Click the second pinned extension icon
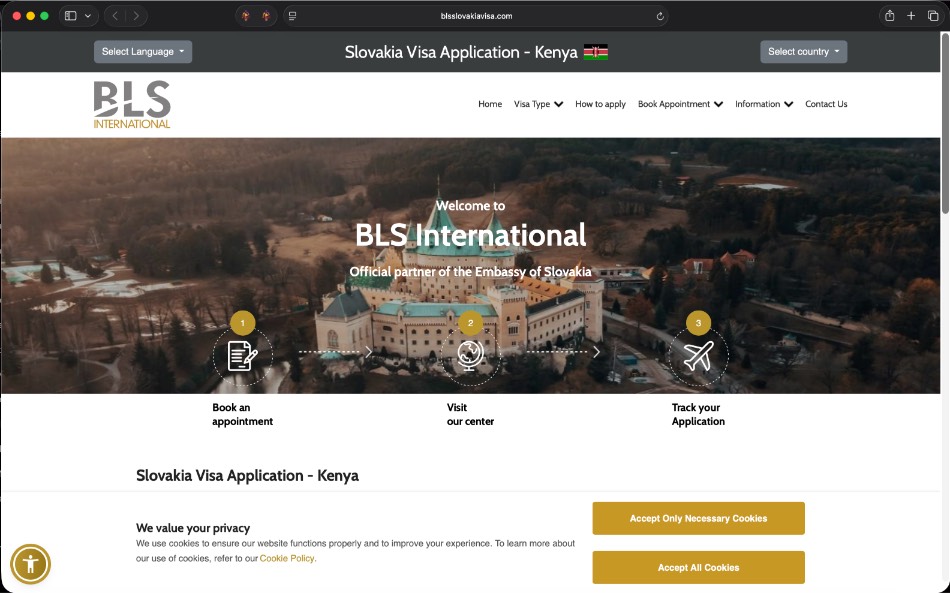 (x=266, y=16)
